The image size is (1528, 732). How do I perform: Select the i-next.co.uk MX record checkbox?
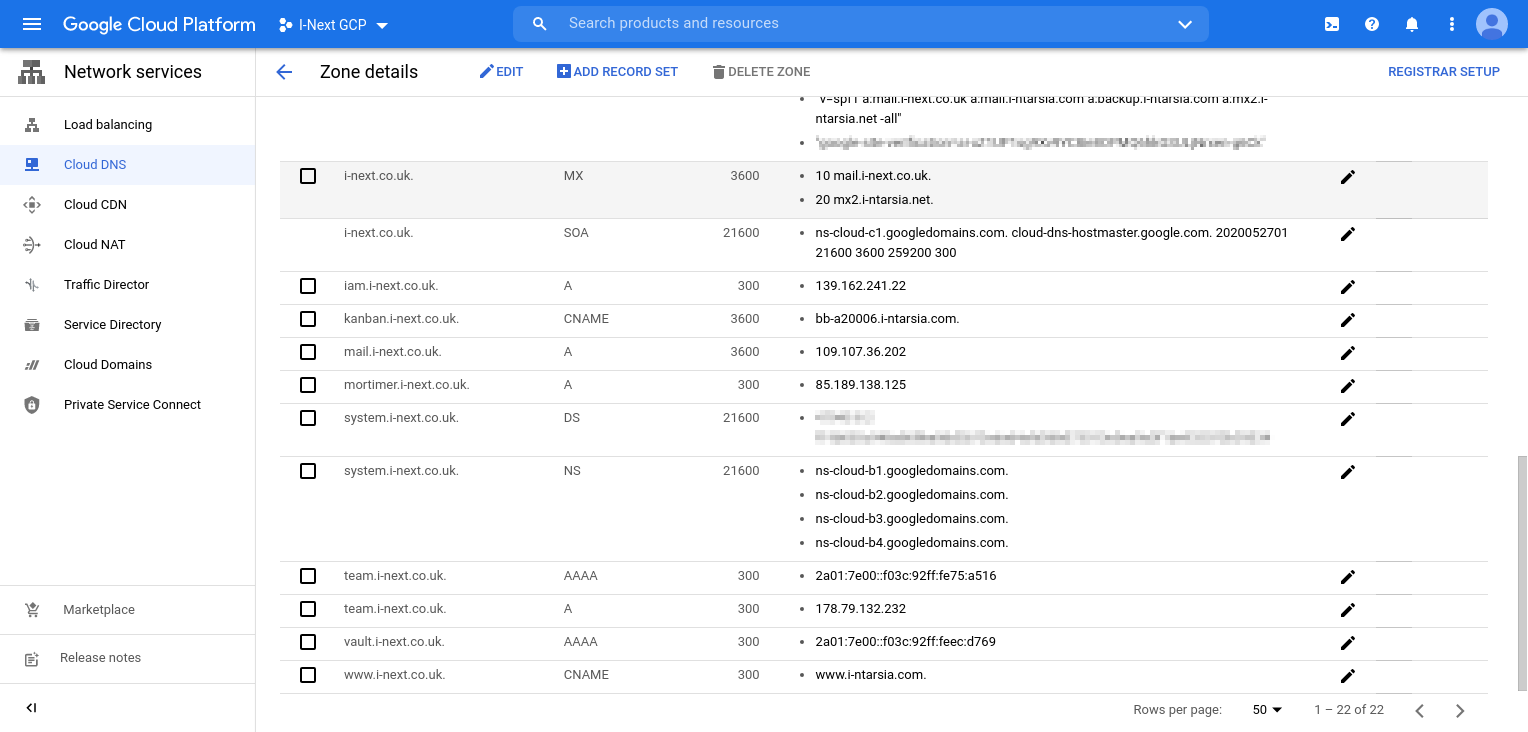tap(308, 176)
